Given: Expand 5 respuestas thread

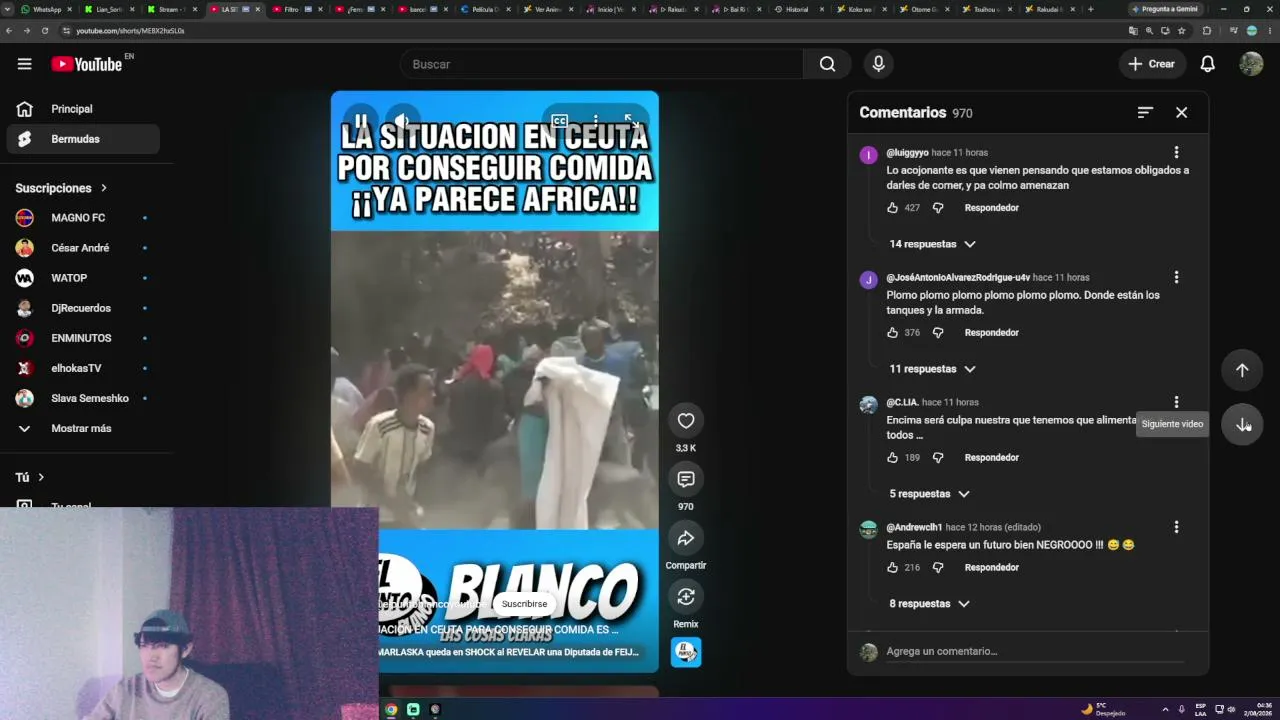Looking at the screenshot, I should pos(929,494).
